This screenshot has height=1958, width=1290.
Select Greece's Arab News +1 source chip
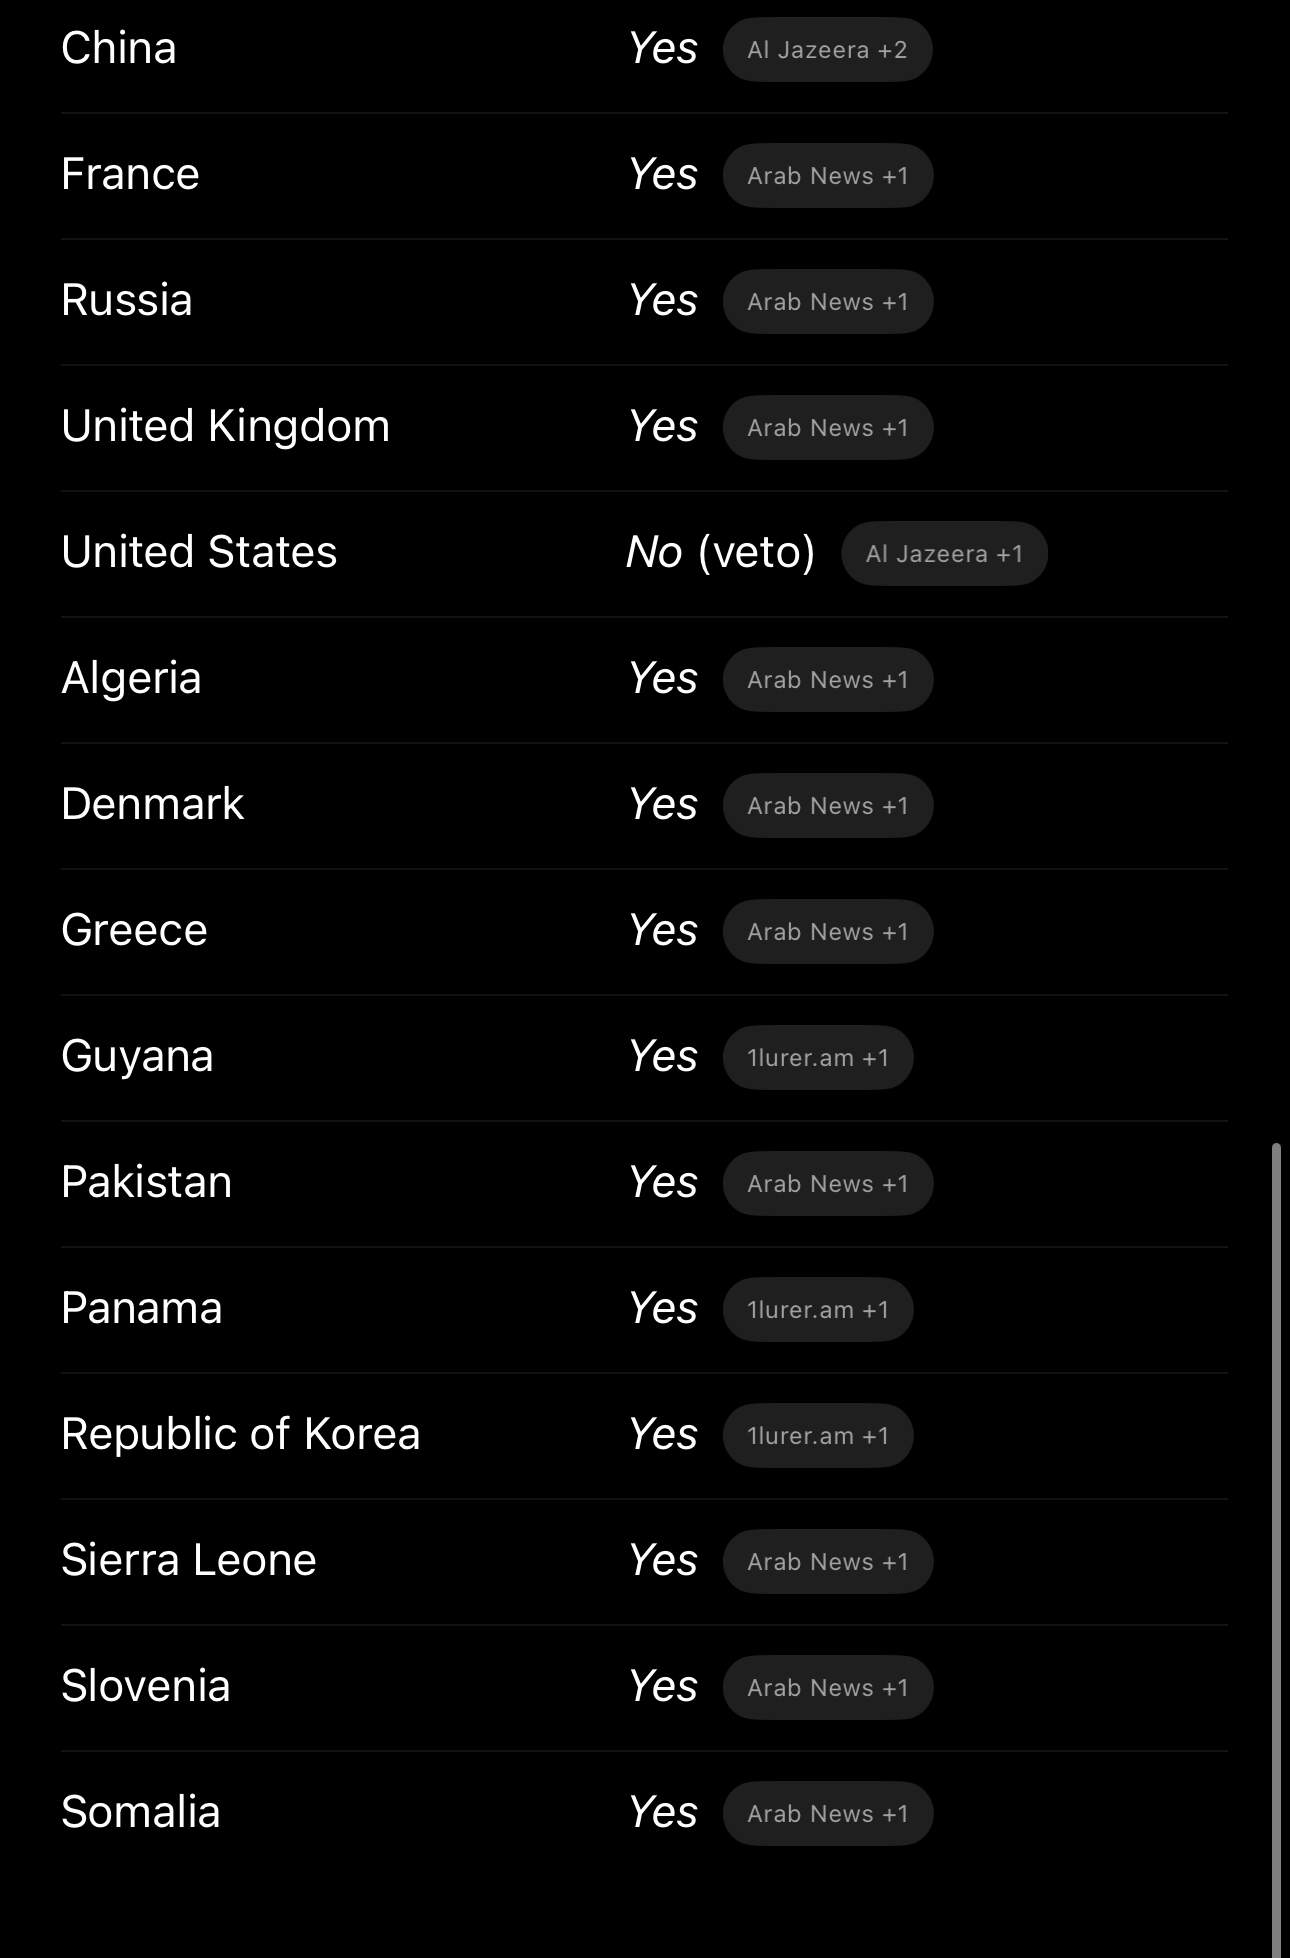coord(828,932)
